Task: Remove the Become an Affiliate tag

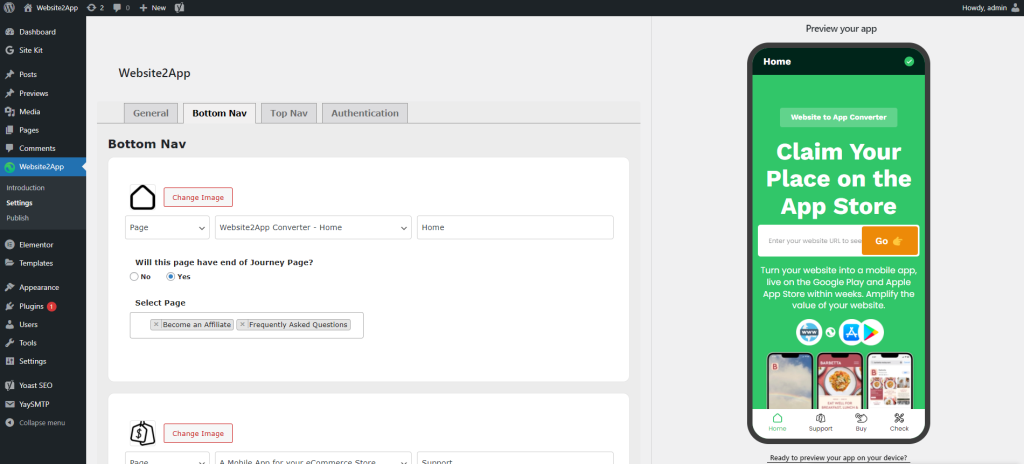Action: point(156,324)
